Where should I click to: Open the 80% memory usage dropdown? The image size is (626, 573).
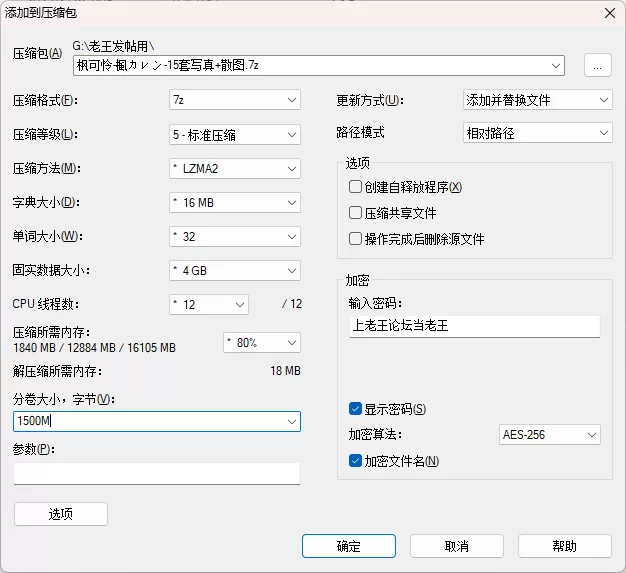click(x=262, y=342)
